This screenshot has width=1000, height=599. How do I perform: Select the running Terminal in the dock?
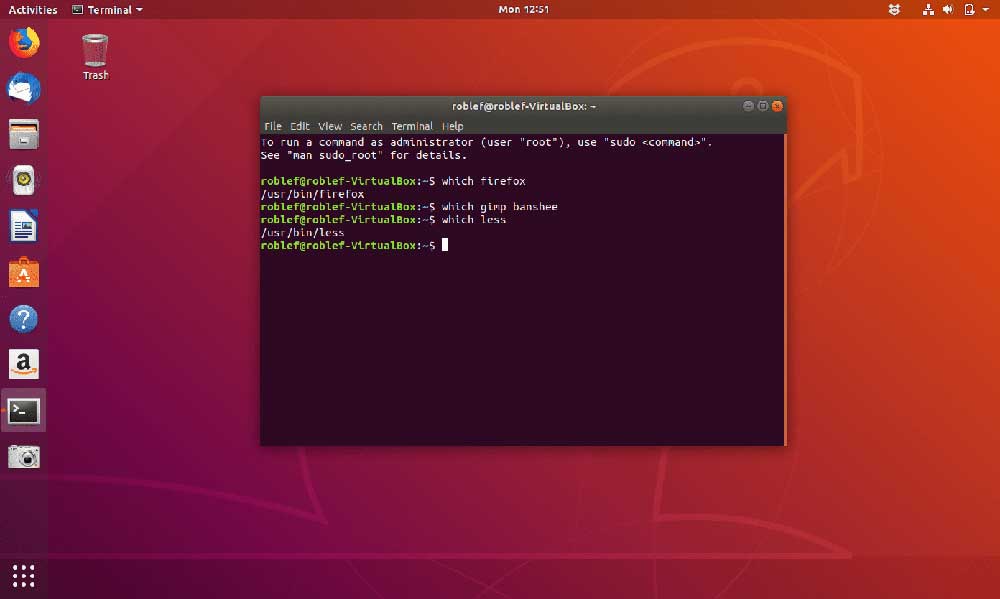pyautogui.click(x=22, y=411)
